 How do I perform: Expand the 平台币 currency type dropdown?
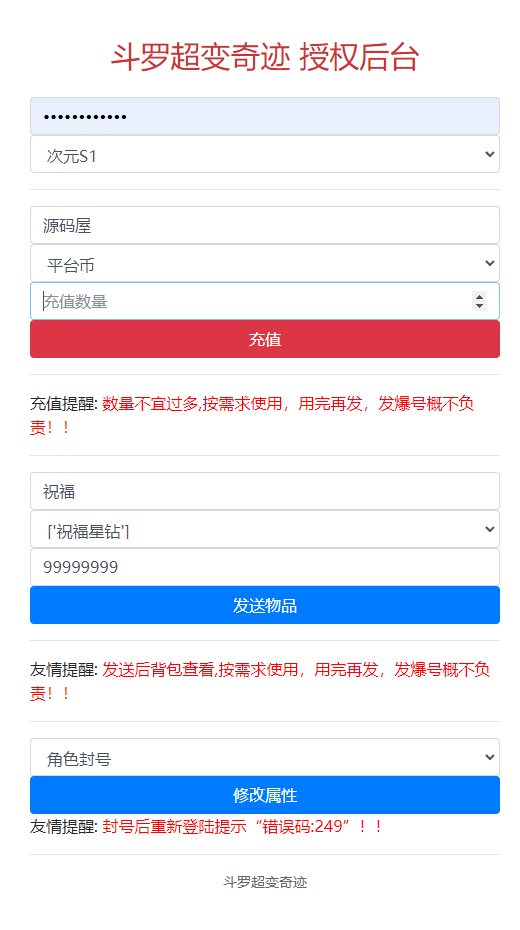tap(264, 263)
